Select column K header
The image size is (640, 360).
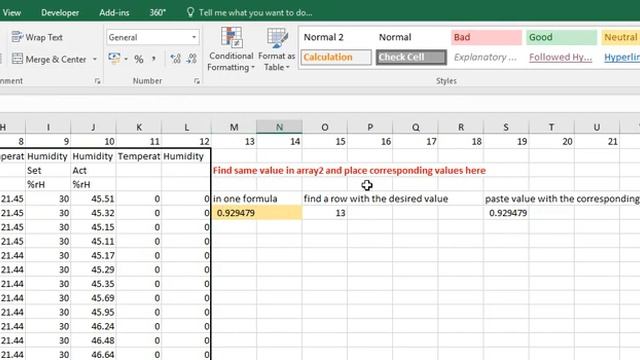click(139, 127)
